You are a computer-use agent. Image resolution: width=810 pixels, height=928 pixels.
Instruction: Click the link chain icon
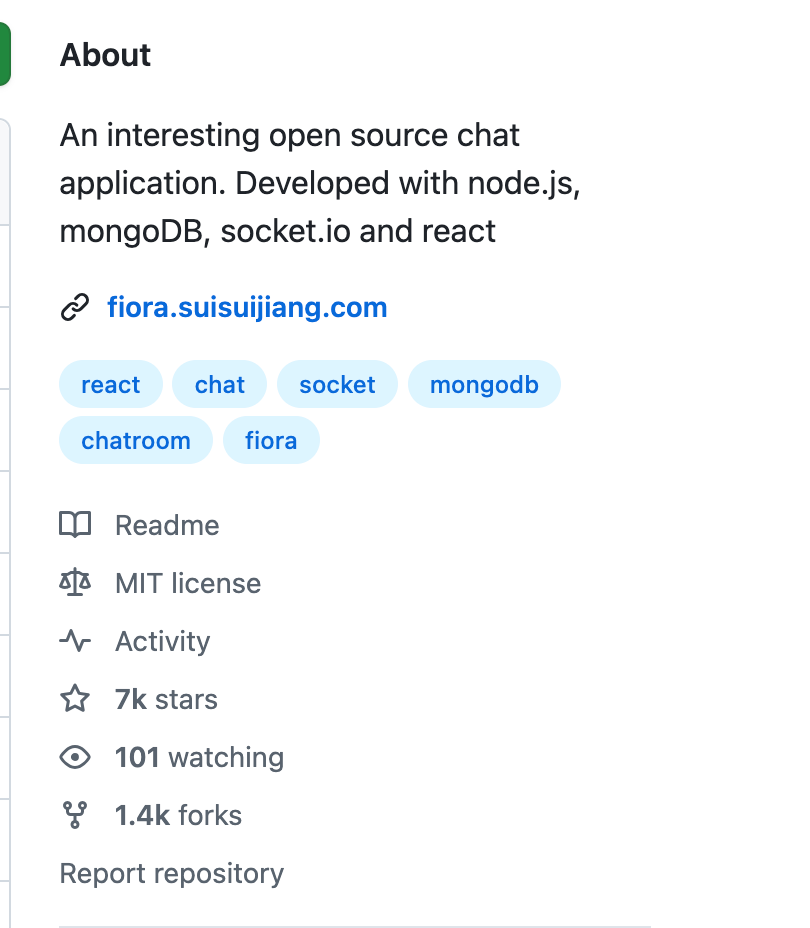tap(75, 308)
